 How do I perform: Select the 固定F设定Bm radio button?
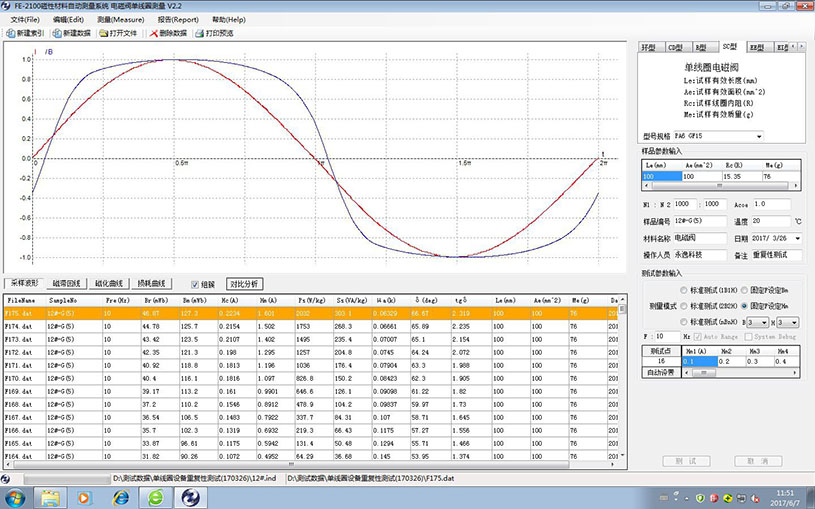pos(744,290)
